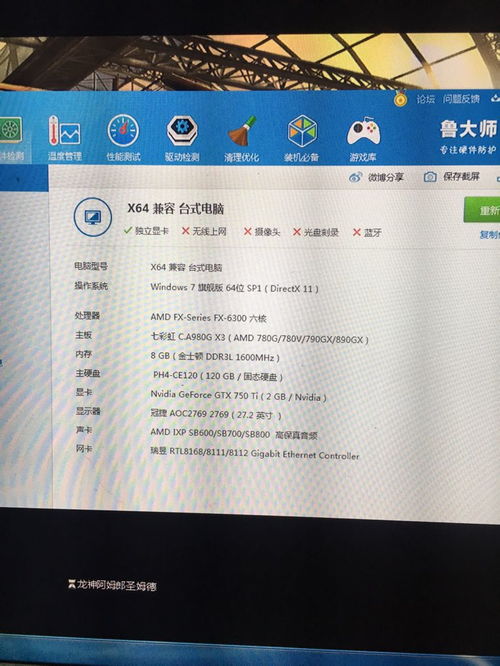Viewport: 500px width, 666px height.
Task: Click the PH4-CE120 120 GB disk value
Action: 218,376
